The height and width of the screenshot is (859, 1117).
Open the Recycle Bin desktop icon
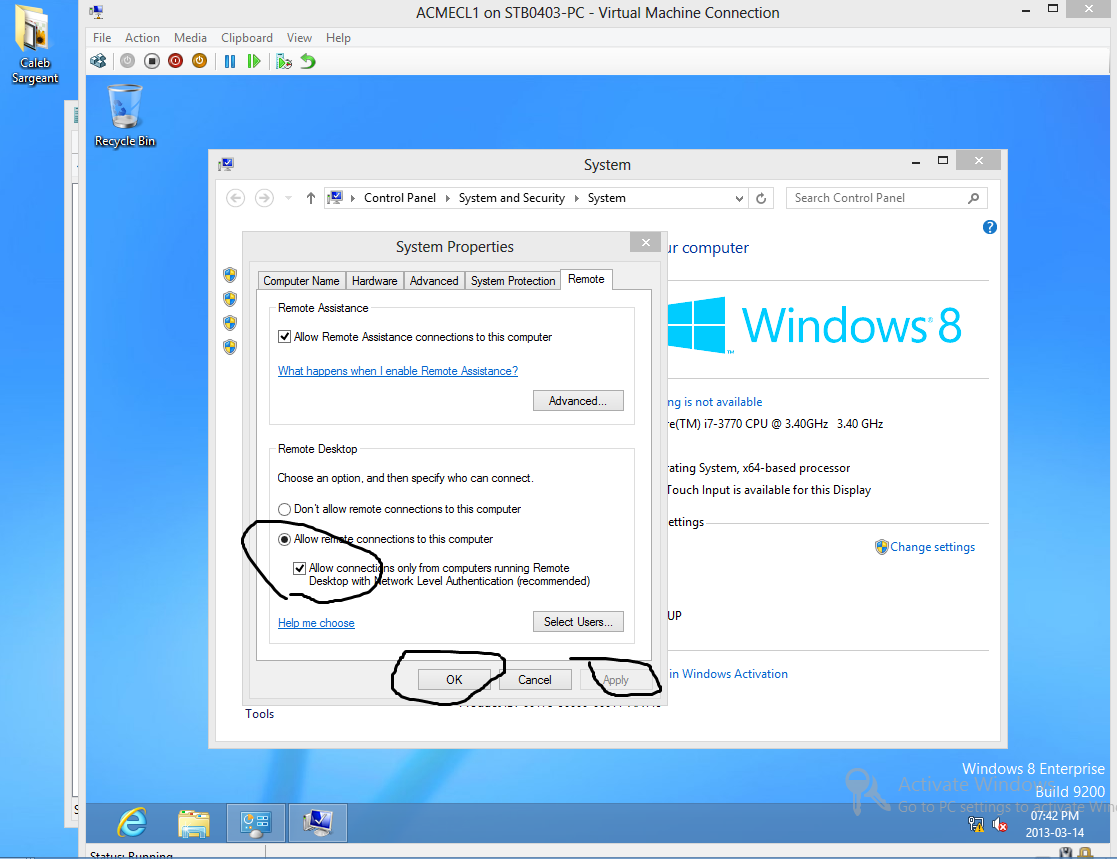pos(125,116)
